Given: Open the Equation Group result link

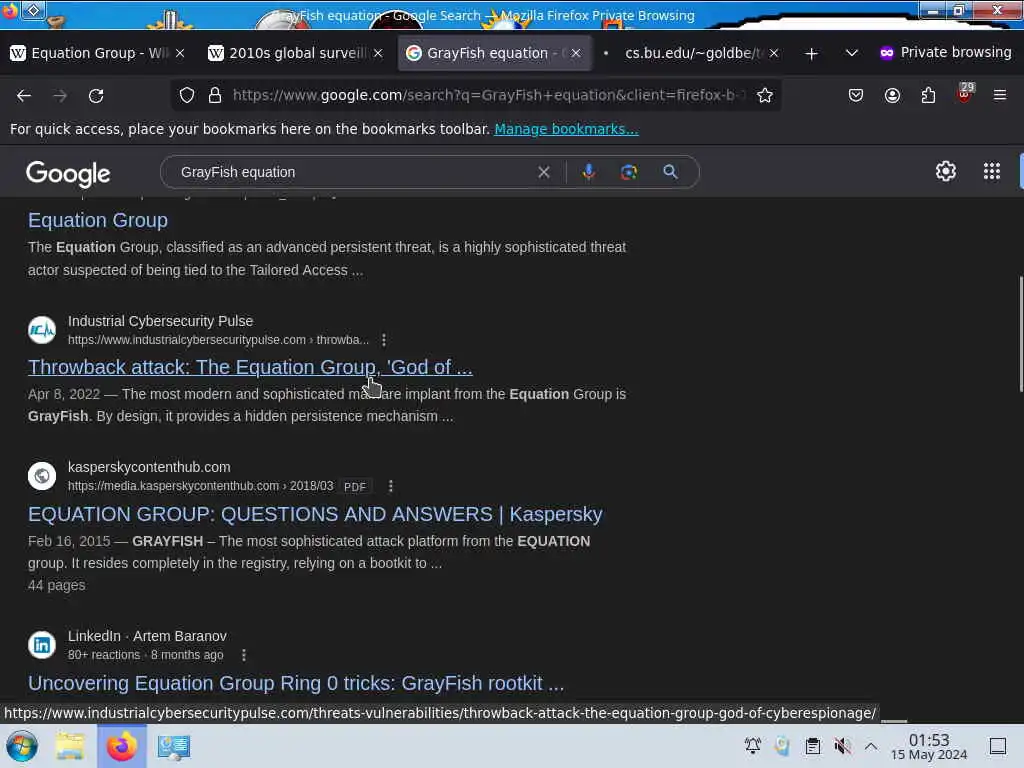Looking at the screenshot, I should [x=98, y=220].
